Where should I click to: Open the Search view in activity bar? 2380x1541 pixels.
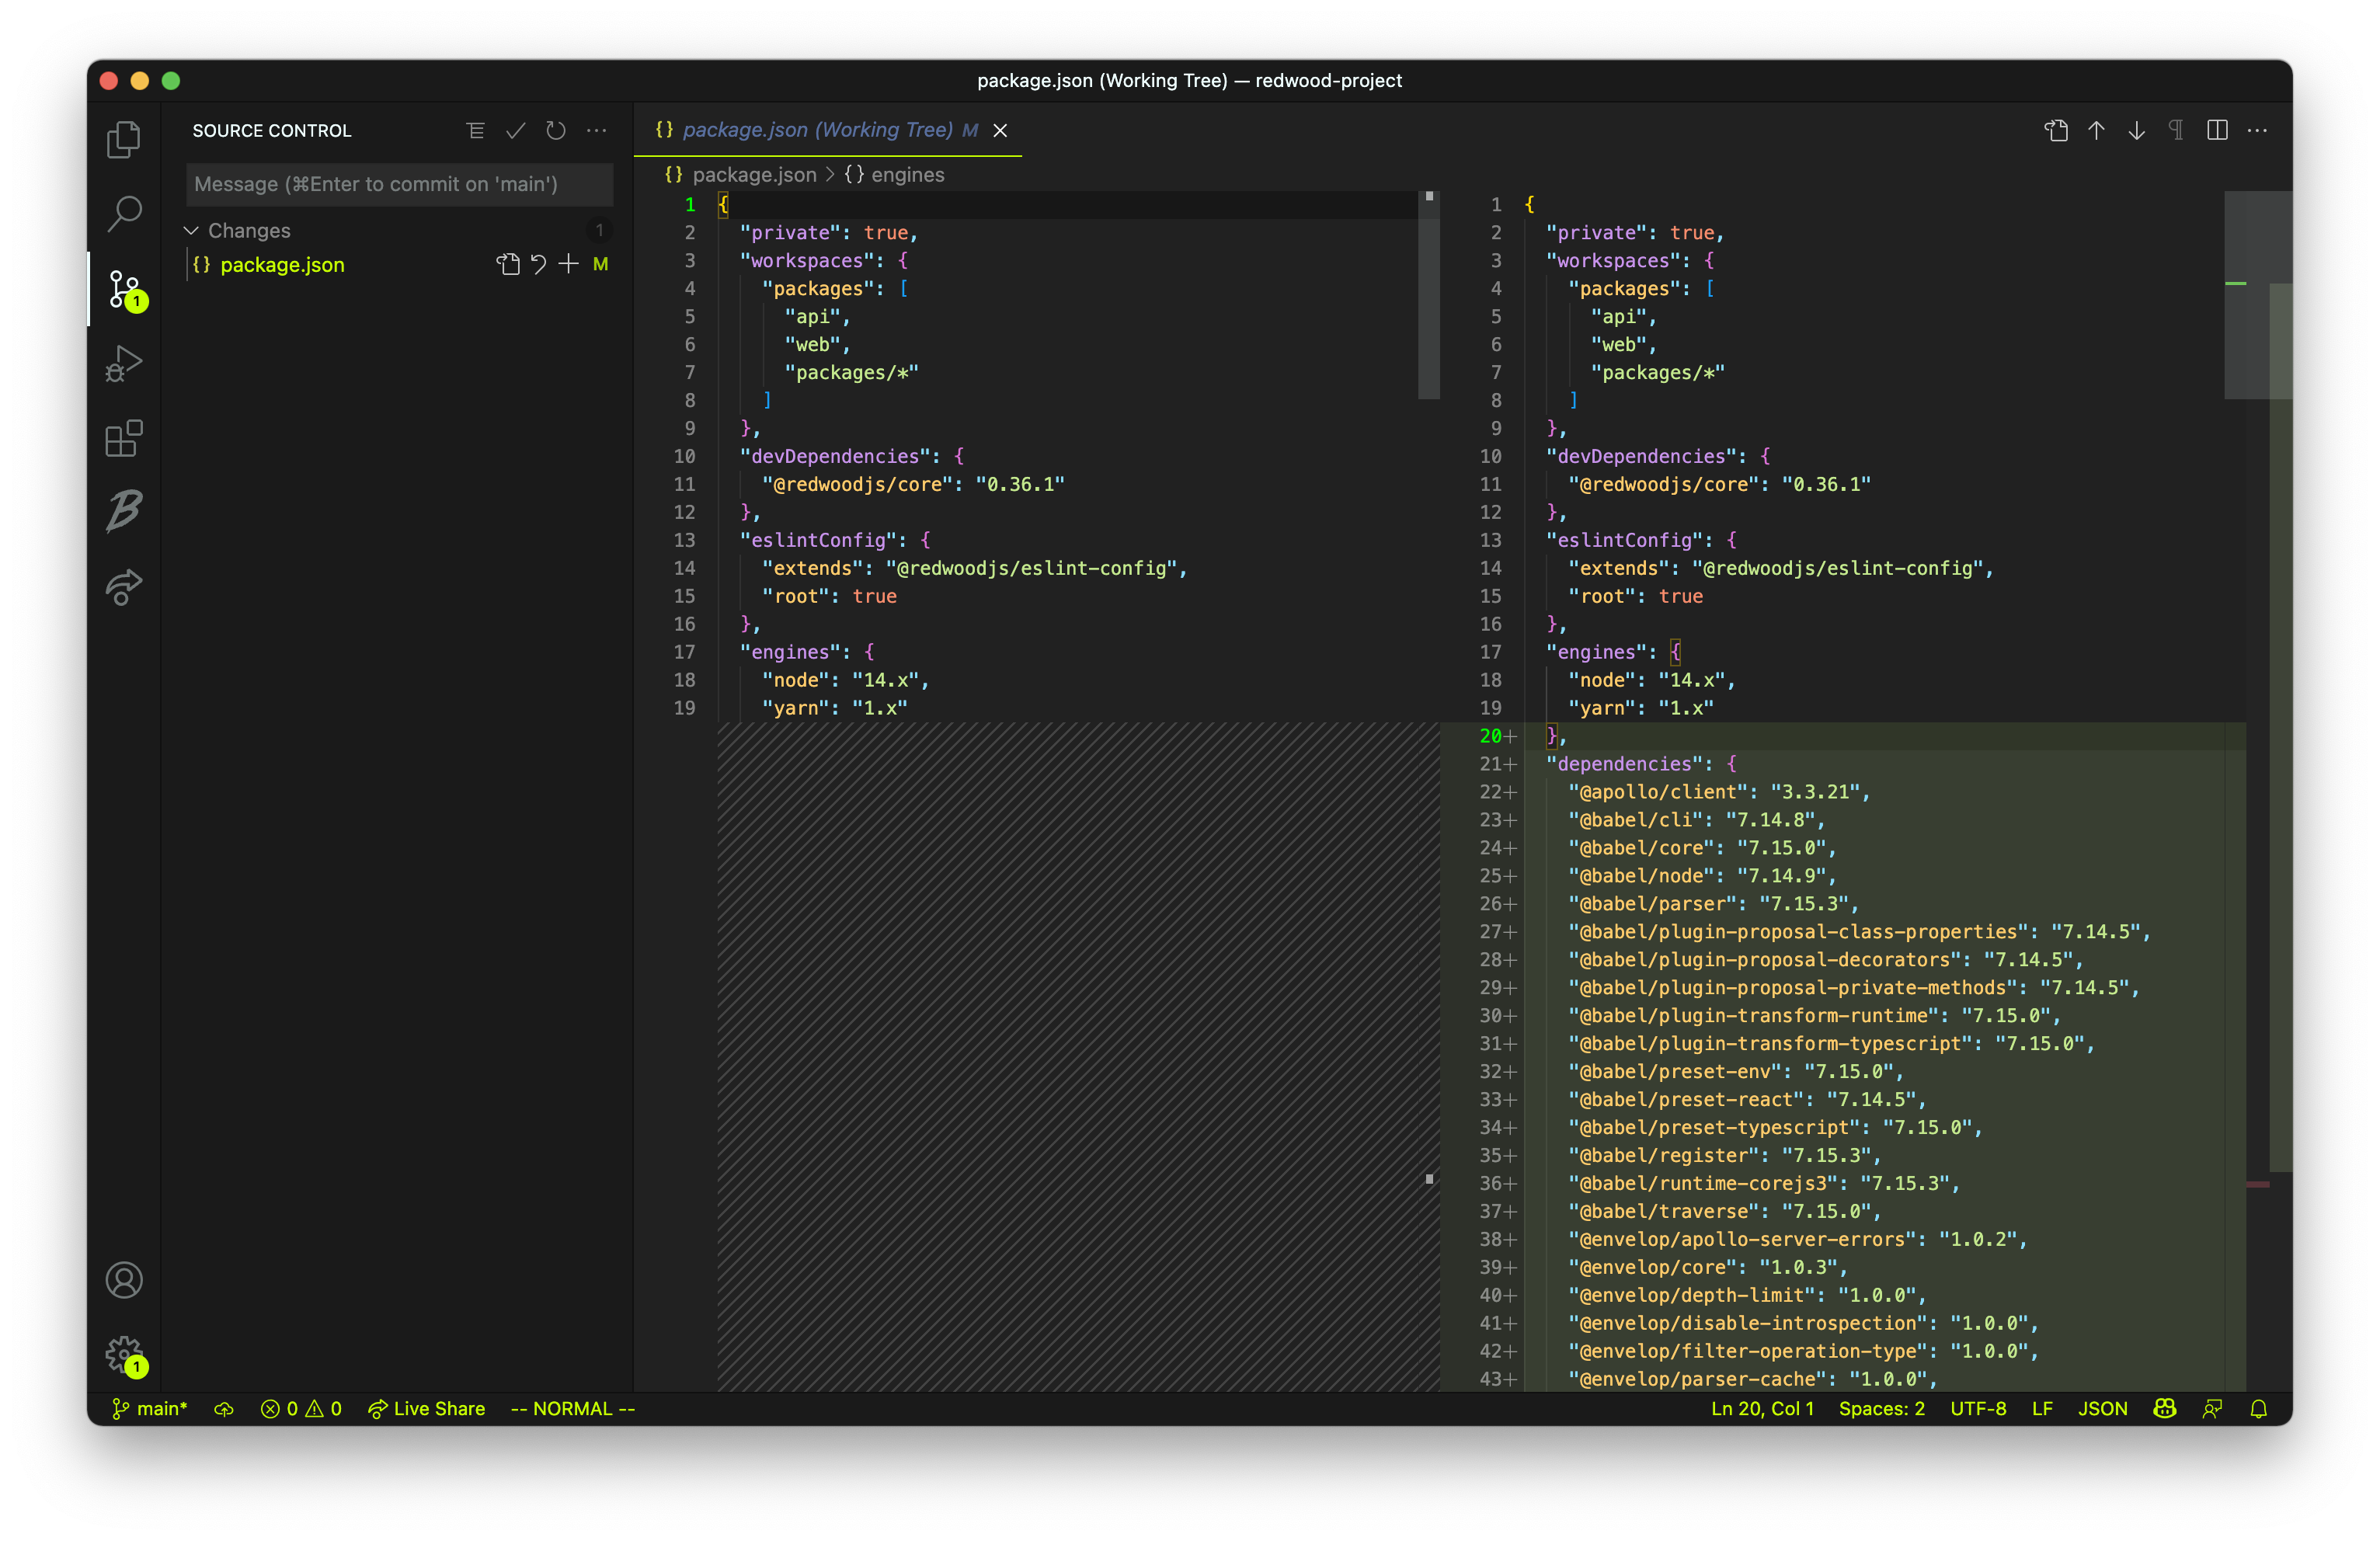124,214
